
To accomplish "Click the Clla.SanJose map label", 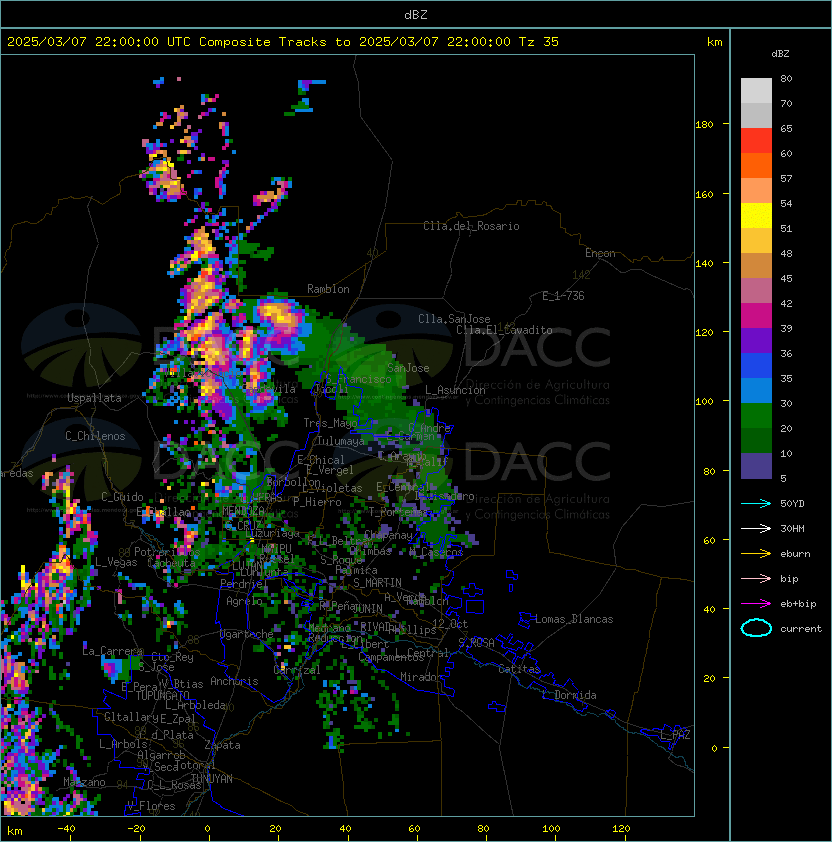I will pos(454,319).
